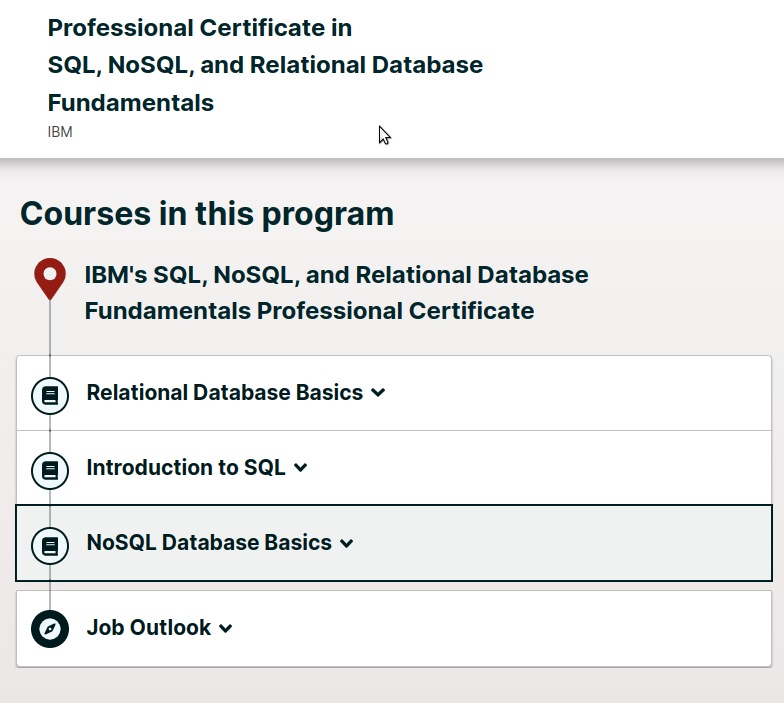784x703 pixels.
Task: Select the NoSQL Database Basics course title
Action: pyautogui.click(x=209, y=543)
